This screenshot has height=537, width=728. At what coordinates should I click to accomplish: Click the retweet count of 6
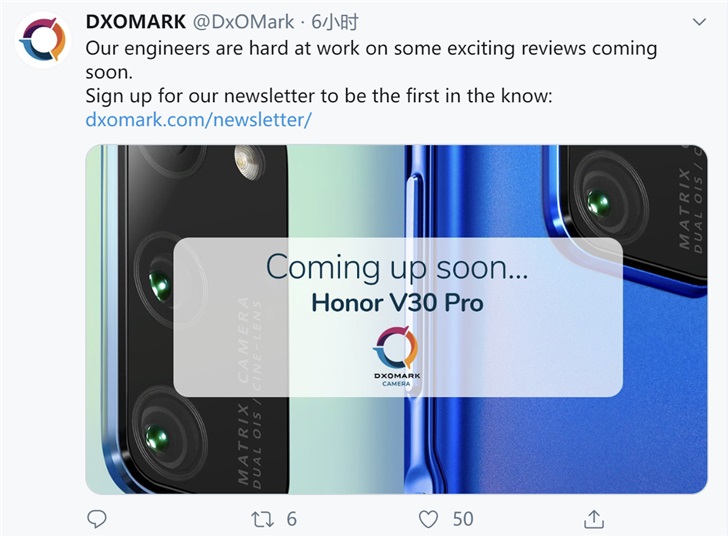point(292,518)
